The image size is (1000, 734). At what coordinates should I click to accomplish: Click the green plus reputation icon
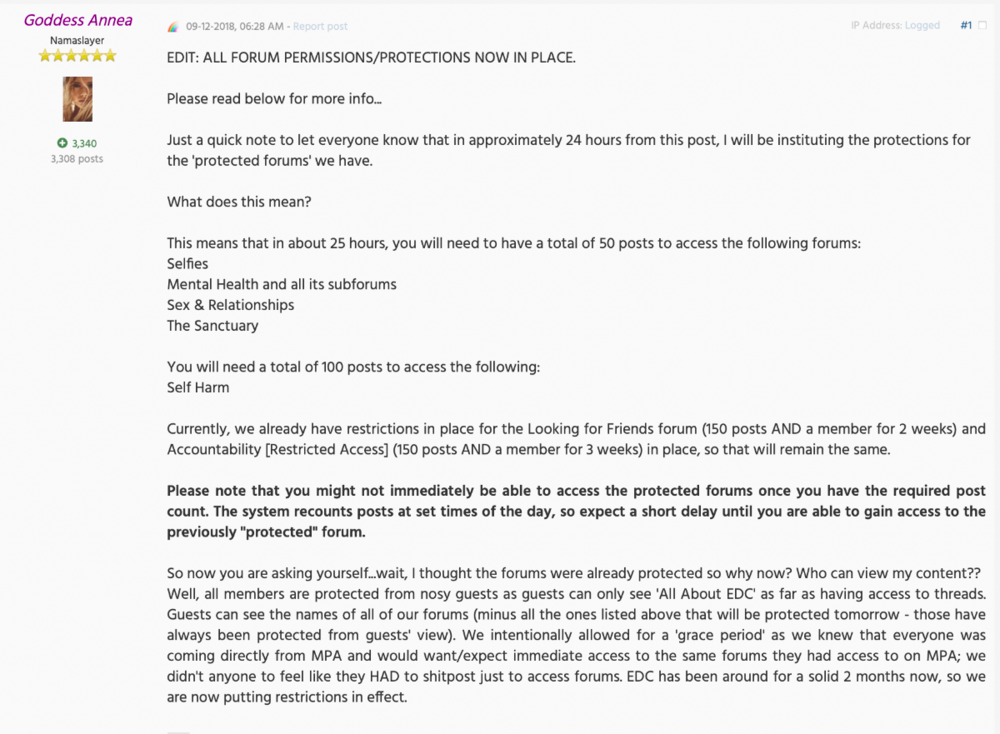62,143
